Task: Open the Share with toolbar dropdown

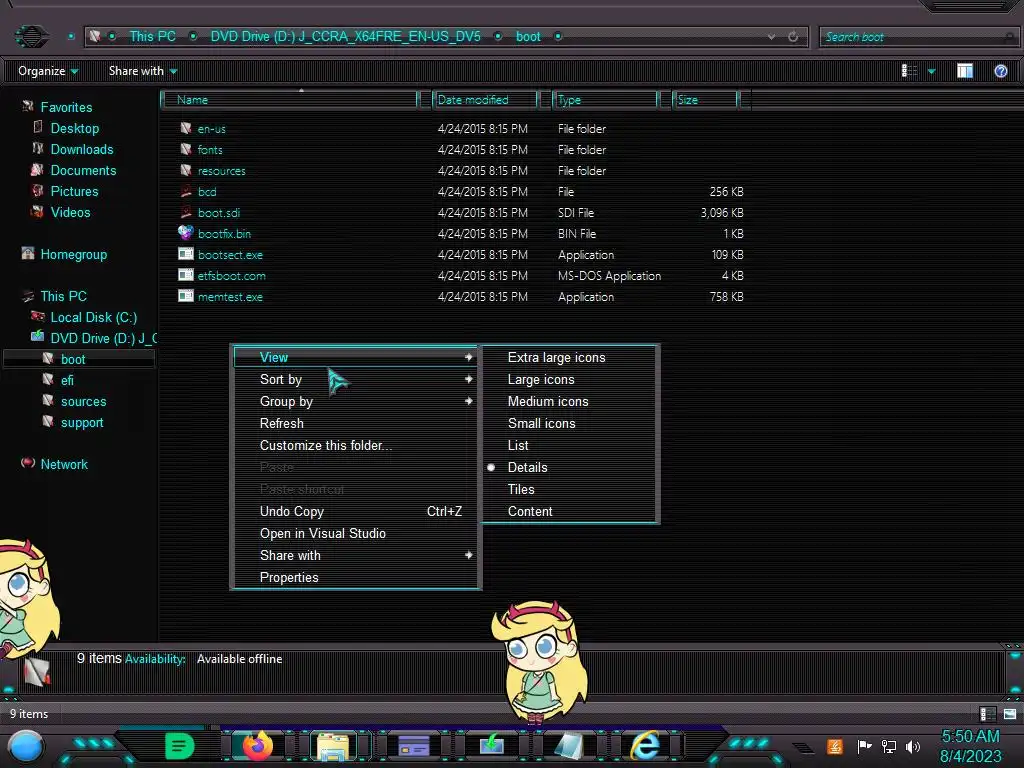Action: click(143, 71)
